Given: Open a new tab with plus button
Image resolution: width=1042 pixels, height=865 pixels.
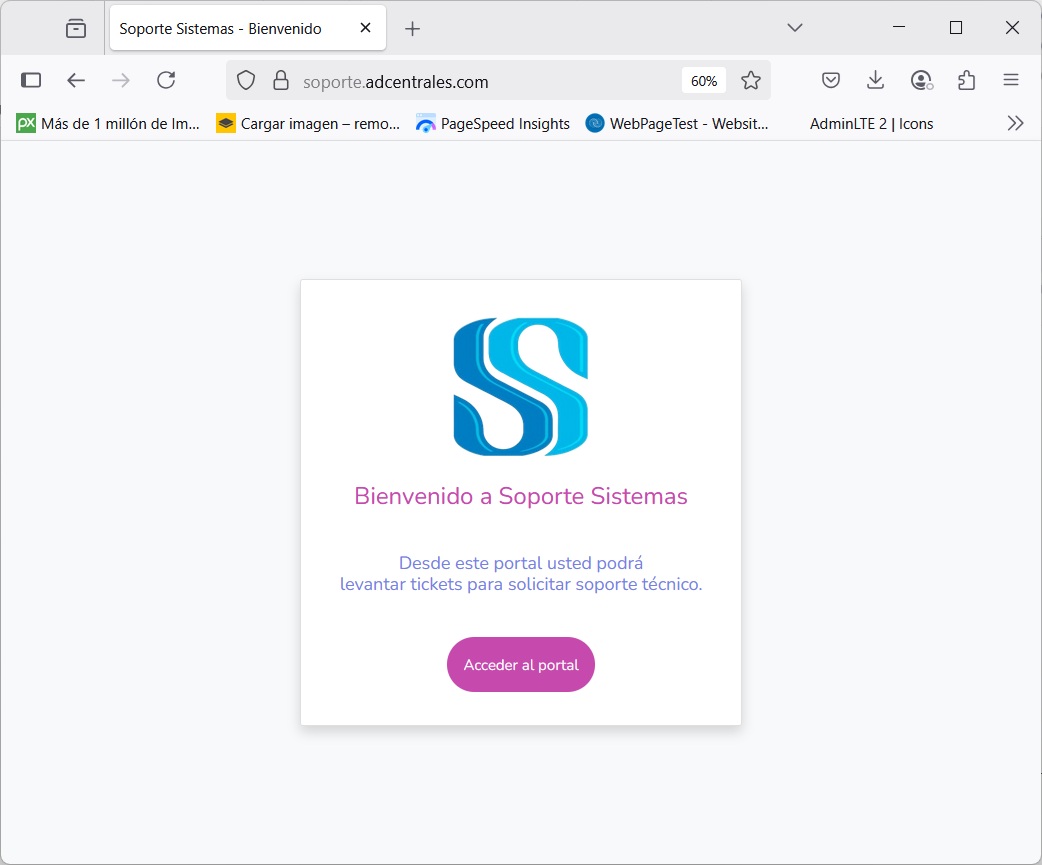Looking at the screenshot, I should 412,29.
